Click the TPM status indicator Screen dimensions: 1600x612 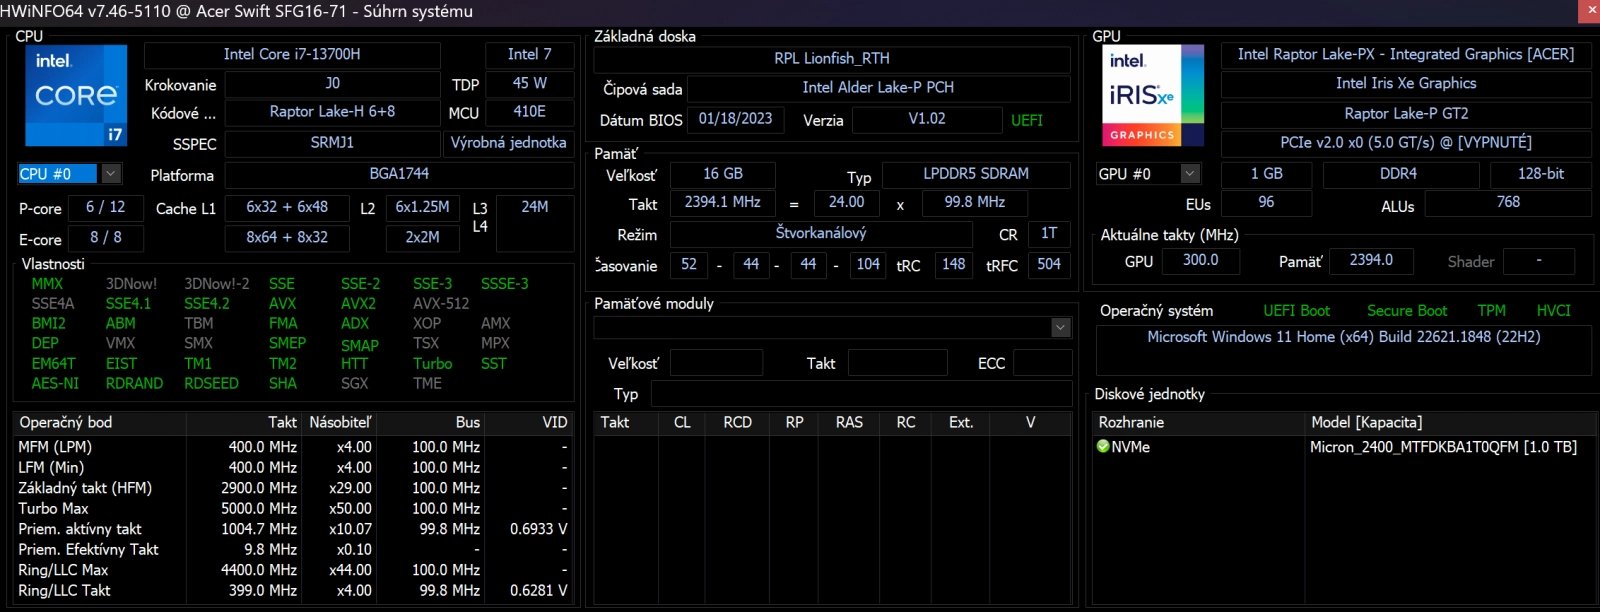[x=1491, y=311]
